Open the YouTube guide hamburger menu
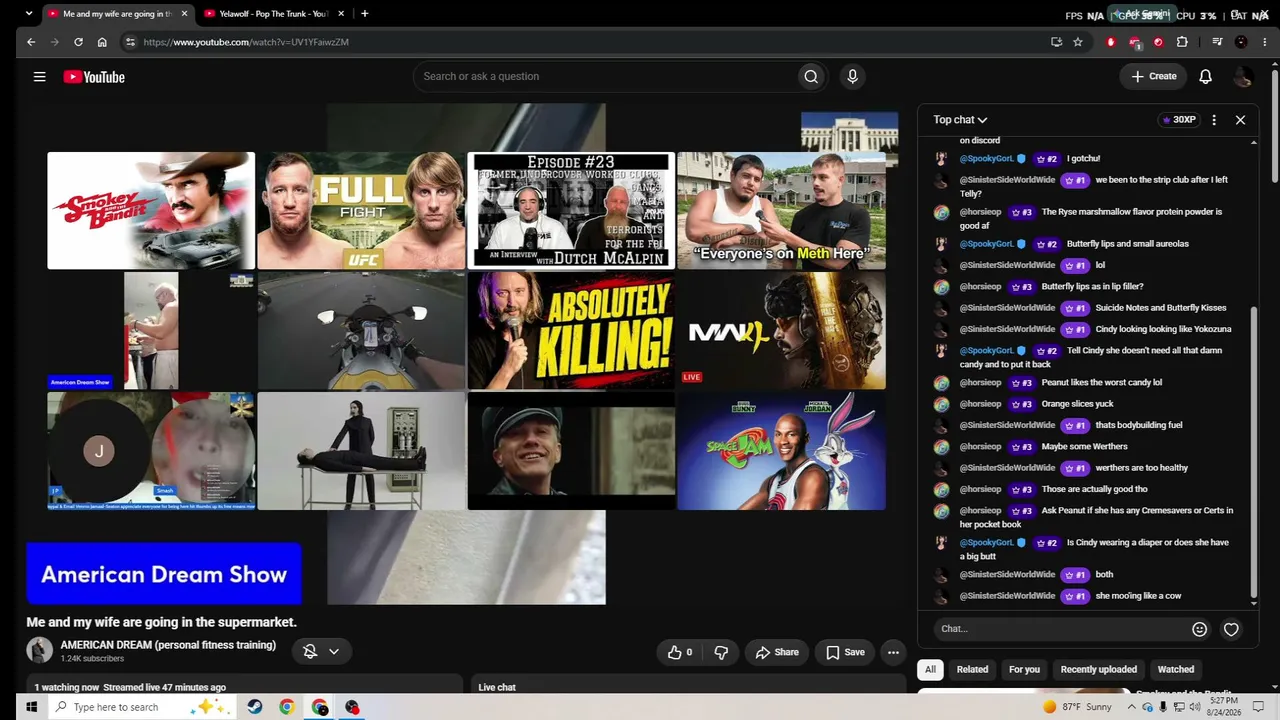 point(40,77)
